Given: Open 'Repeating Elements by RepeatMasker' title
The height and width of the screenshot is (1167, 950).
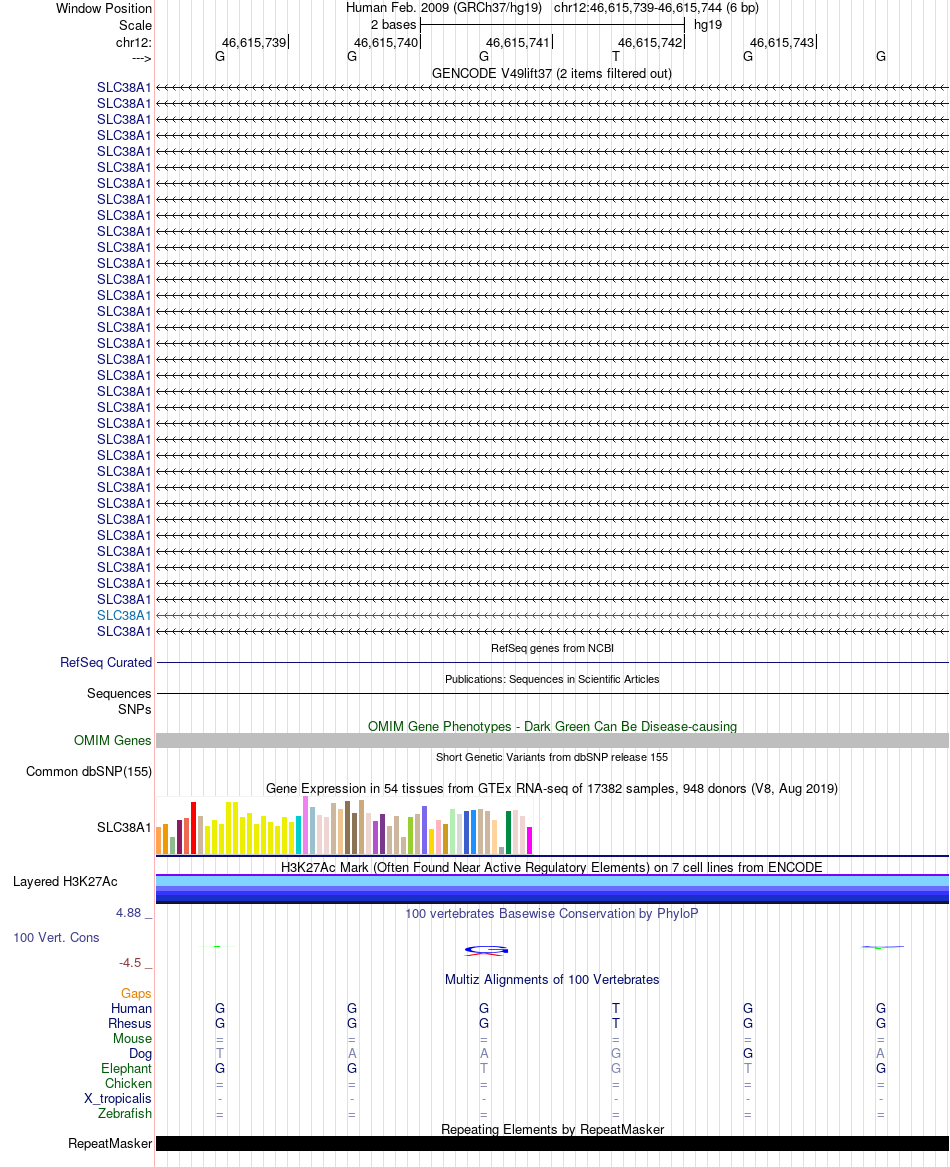Looking at the screenshot, I should [552, 1129].
